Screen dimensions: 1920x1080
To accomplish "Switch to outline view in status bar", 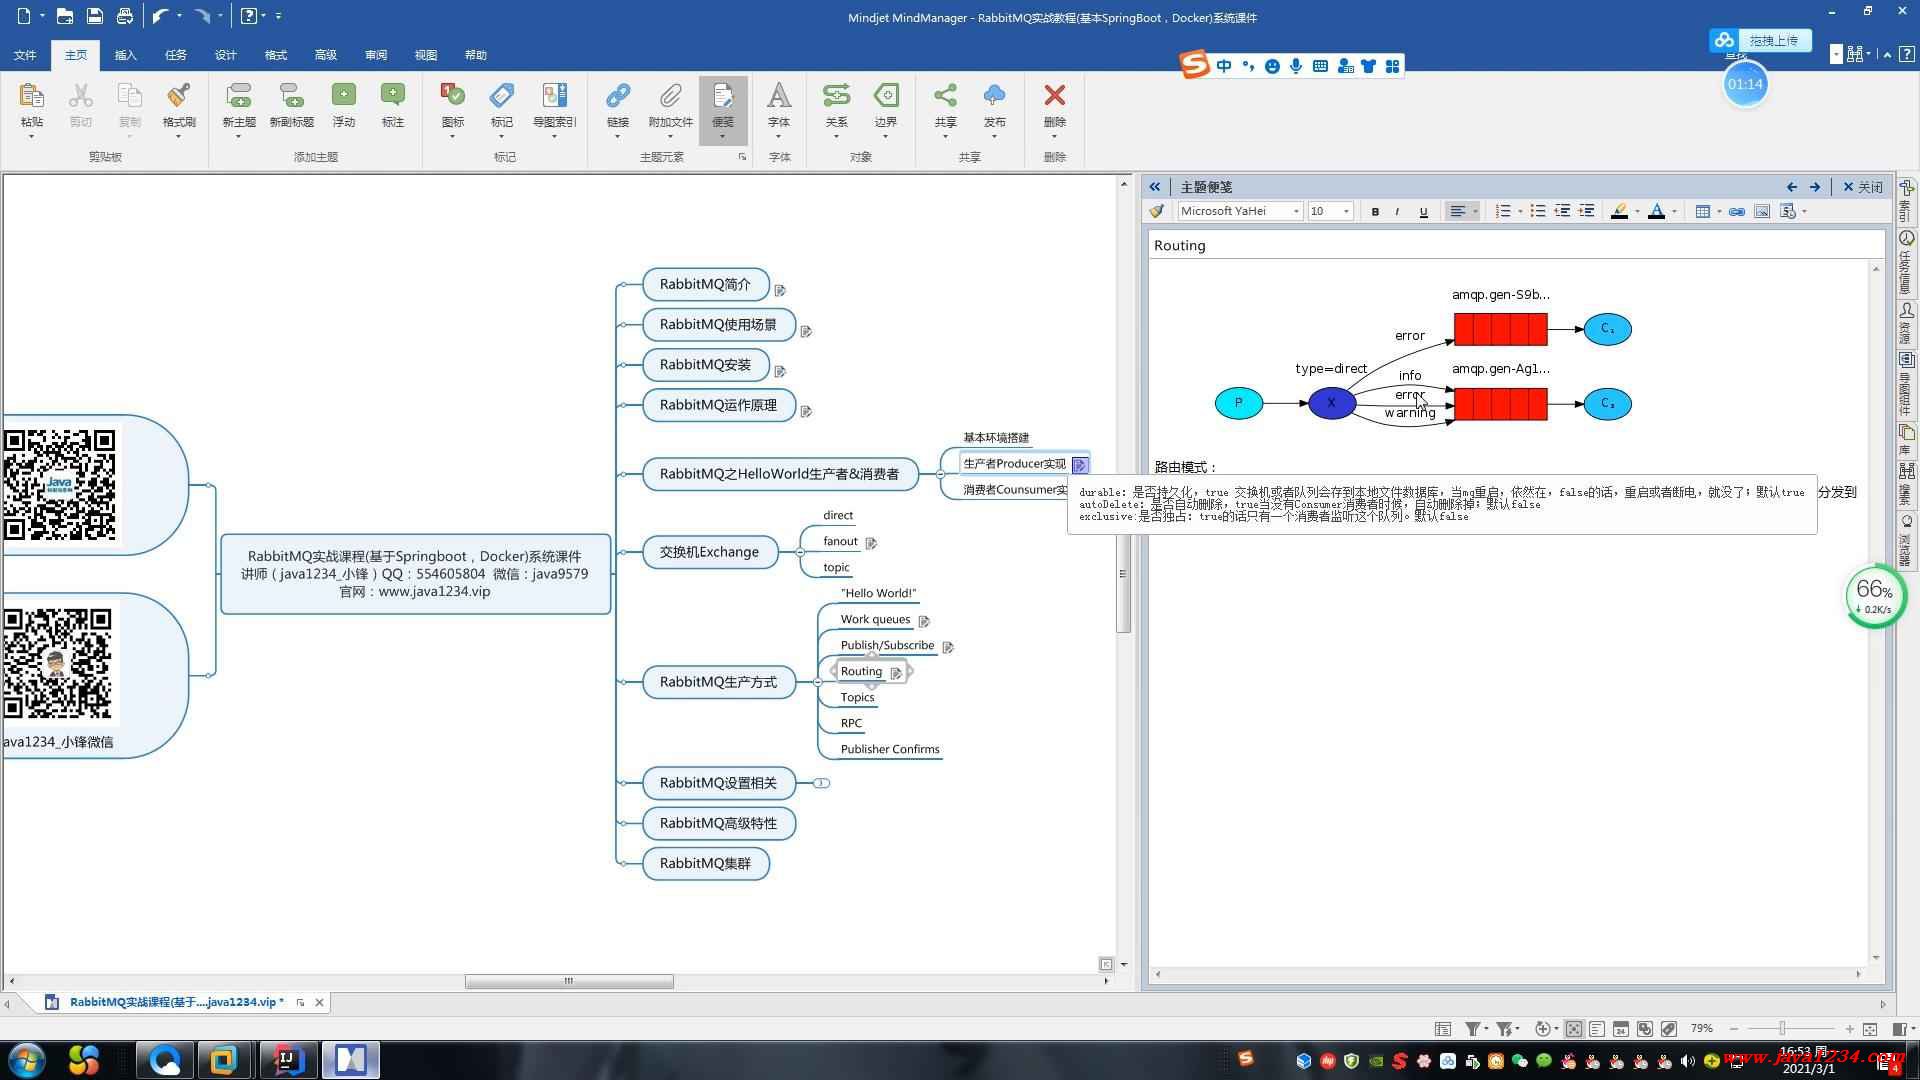I will pyautogui.click(x=1597, y=1028).
